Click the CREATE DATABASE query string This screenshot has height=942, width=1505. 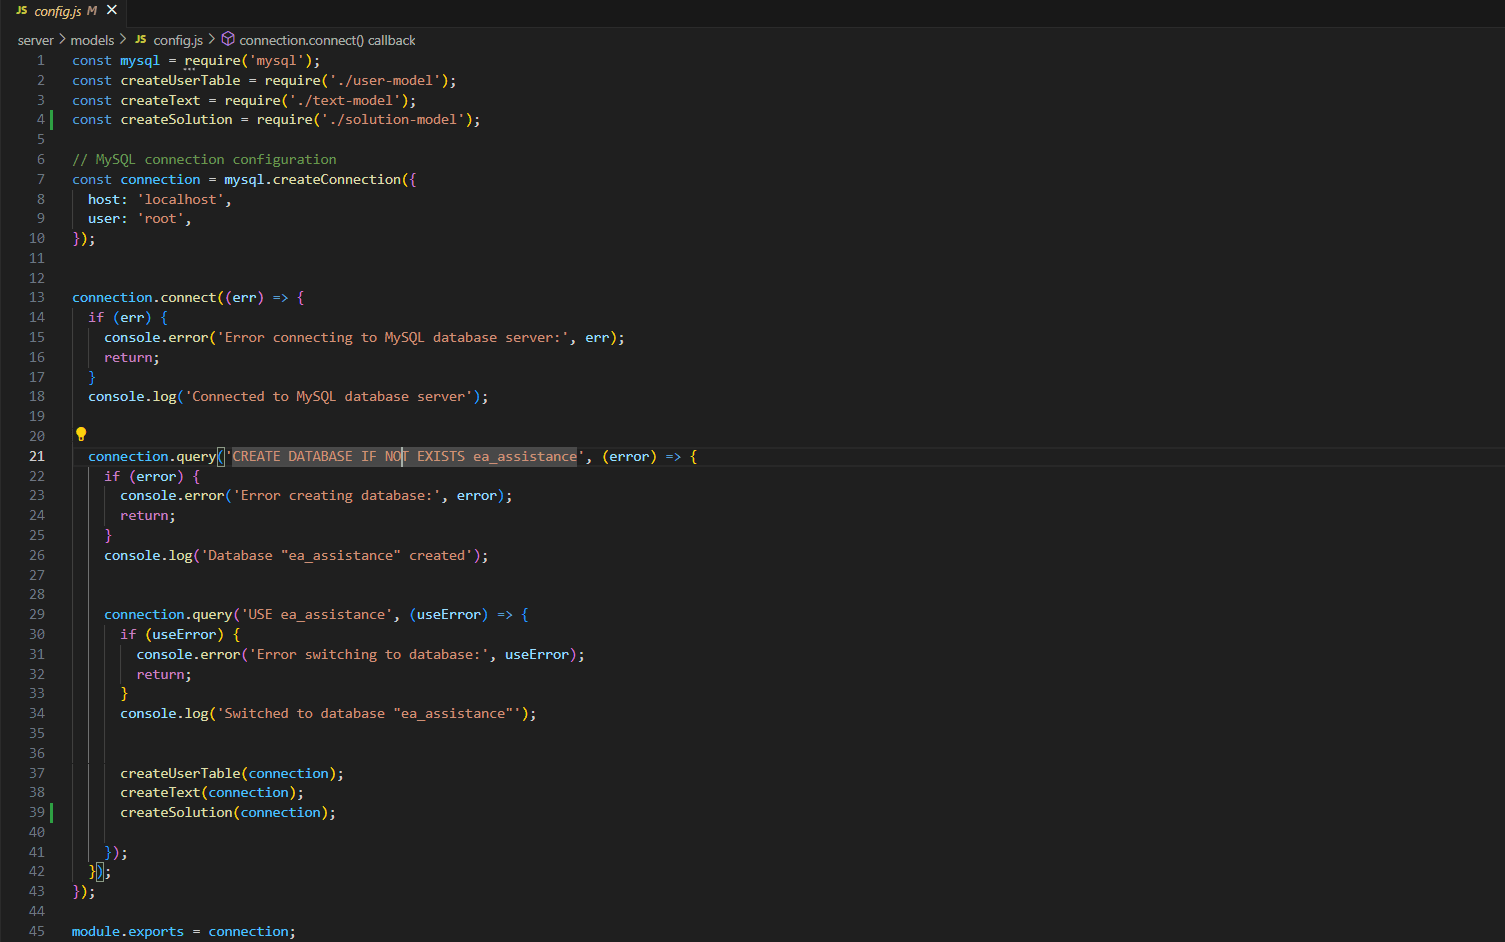pyautogui.click(x=405, y=456)
